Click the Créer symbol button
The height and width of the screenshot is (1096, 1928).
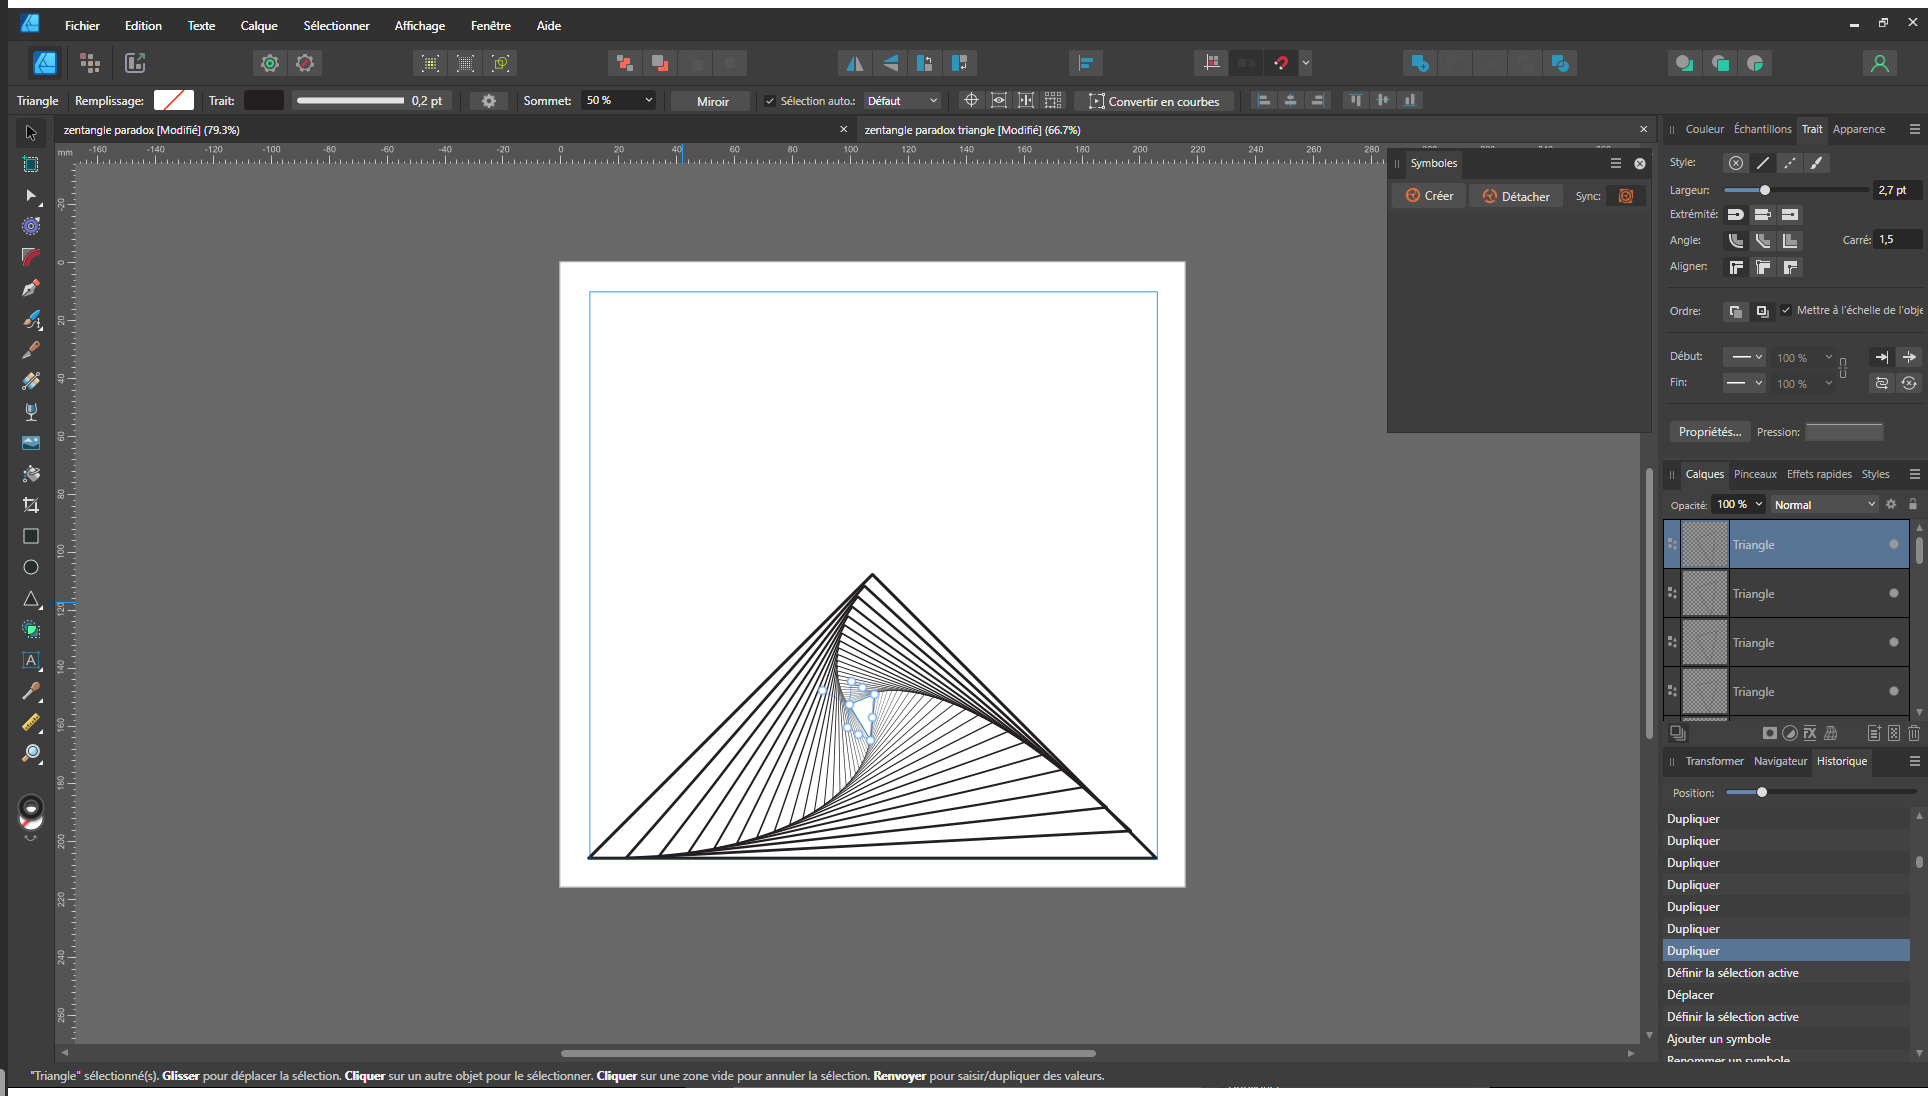pyautogui.click(x=1429, y=196)
